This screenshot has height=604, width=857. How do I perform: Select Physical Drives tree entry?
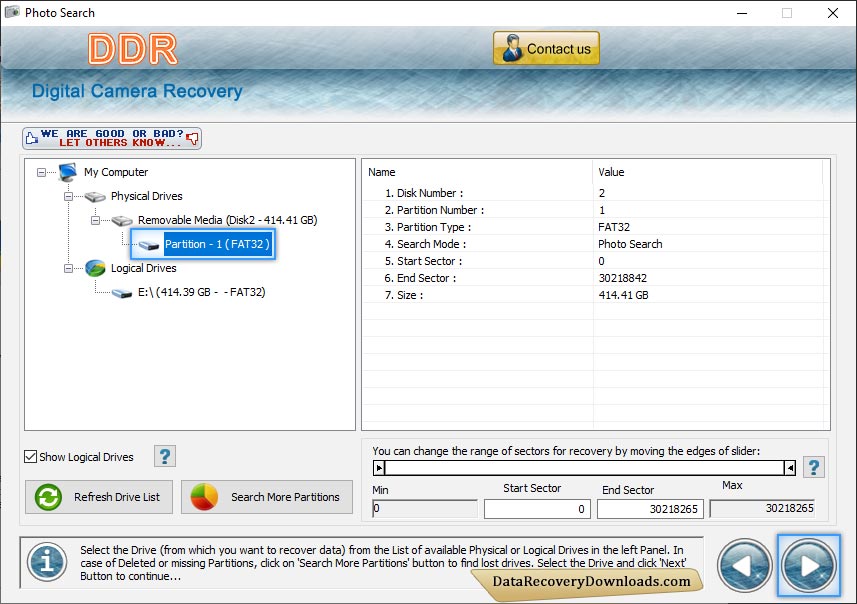click(x=146, y=196)
